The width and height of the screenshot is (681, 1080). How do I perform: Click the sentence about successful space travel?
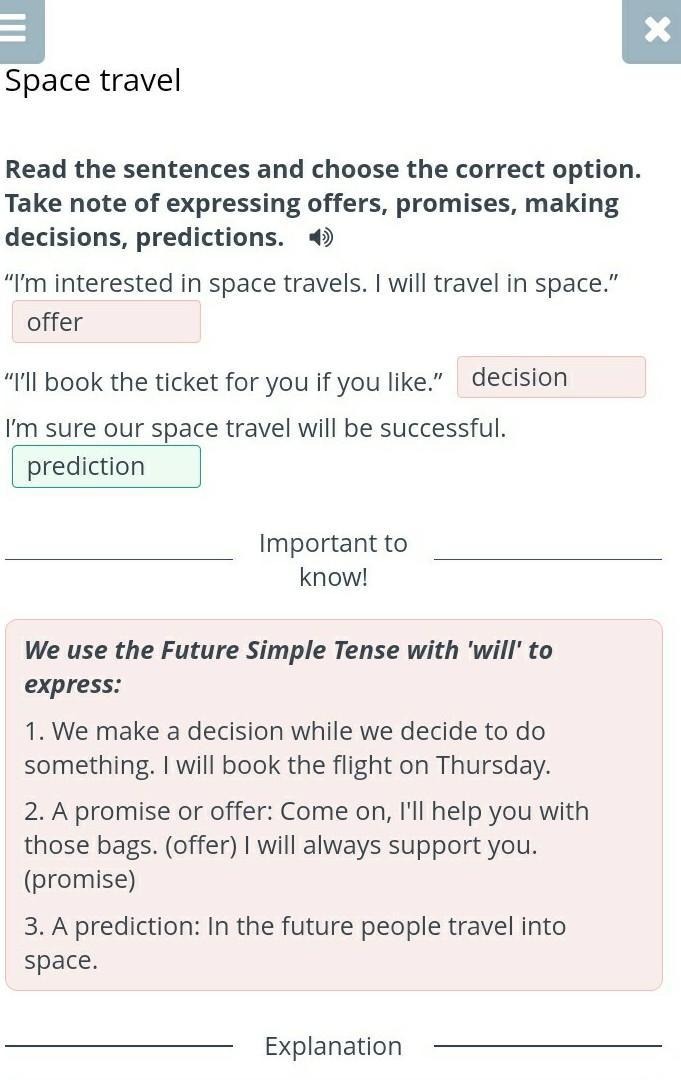tap(255, 428)
